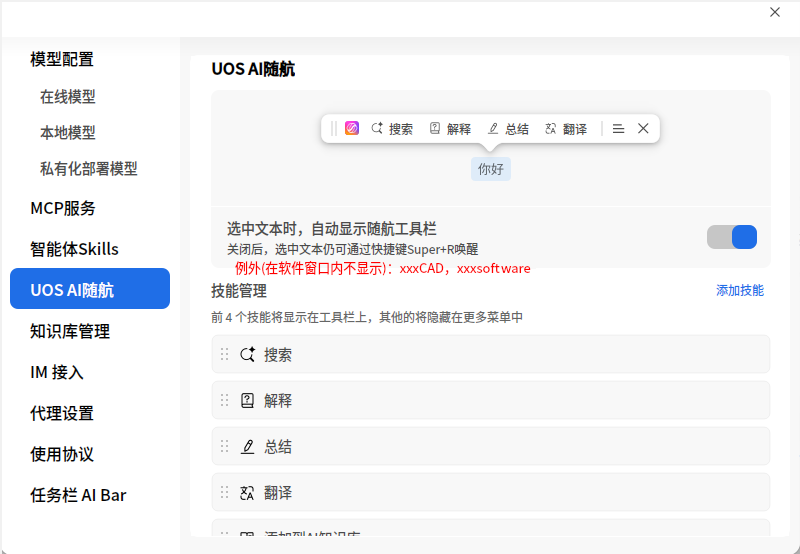Open the 智能体Skills page

74,249
